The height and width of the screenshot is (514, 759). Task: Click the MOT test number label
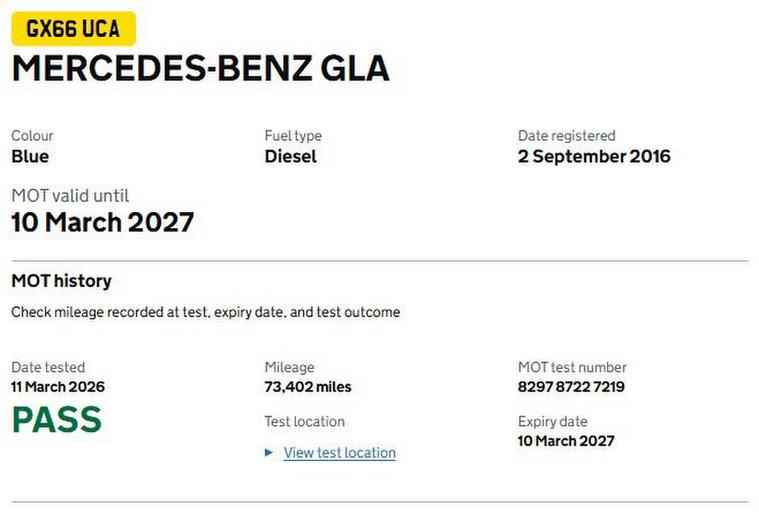(572, 367)
